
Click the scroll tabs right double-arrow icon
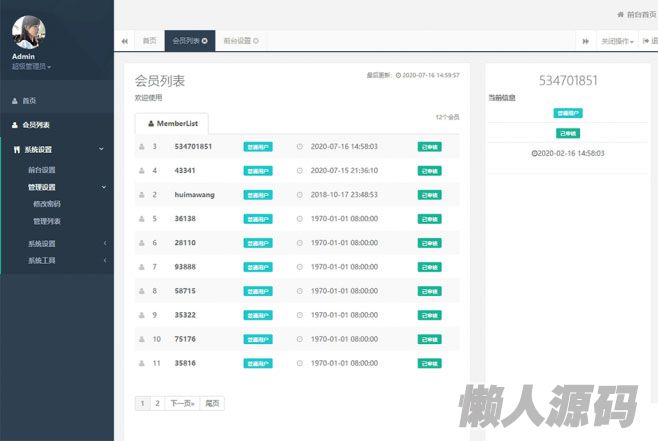585,41
